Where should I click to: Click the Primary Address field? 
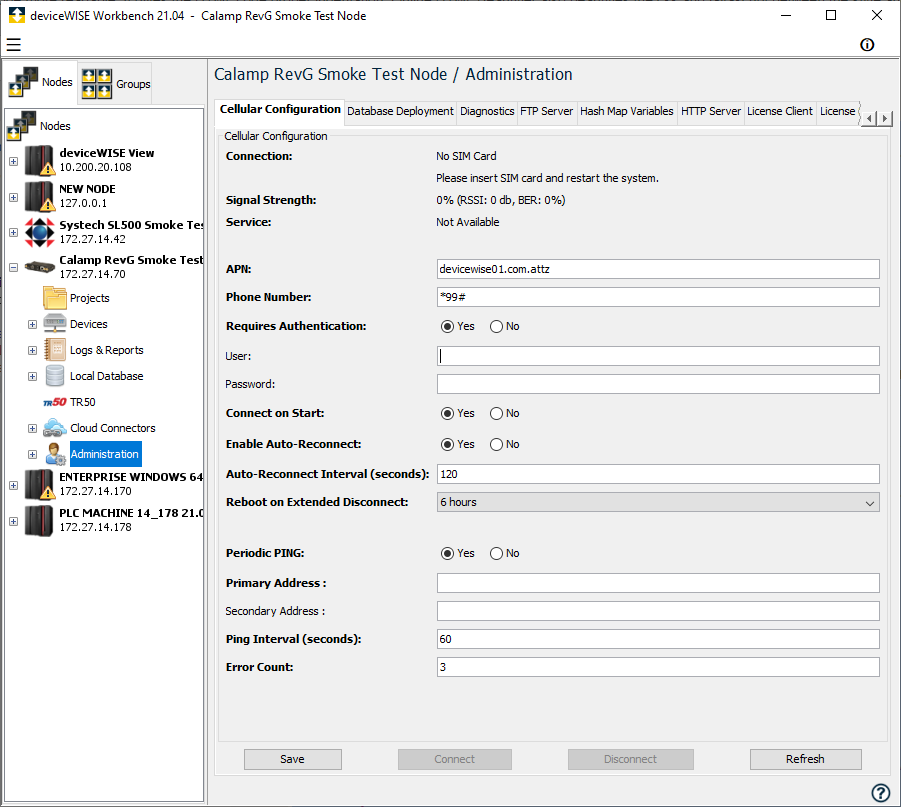(658, 583)
